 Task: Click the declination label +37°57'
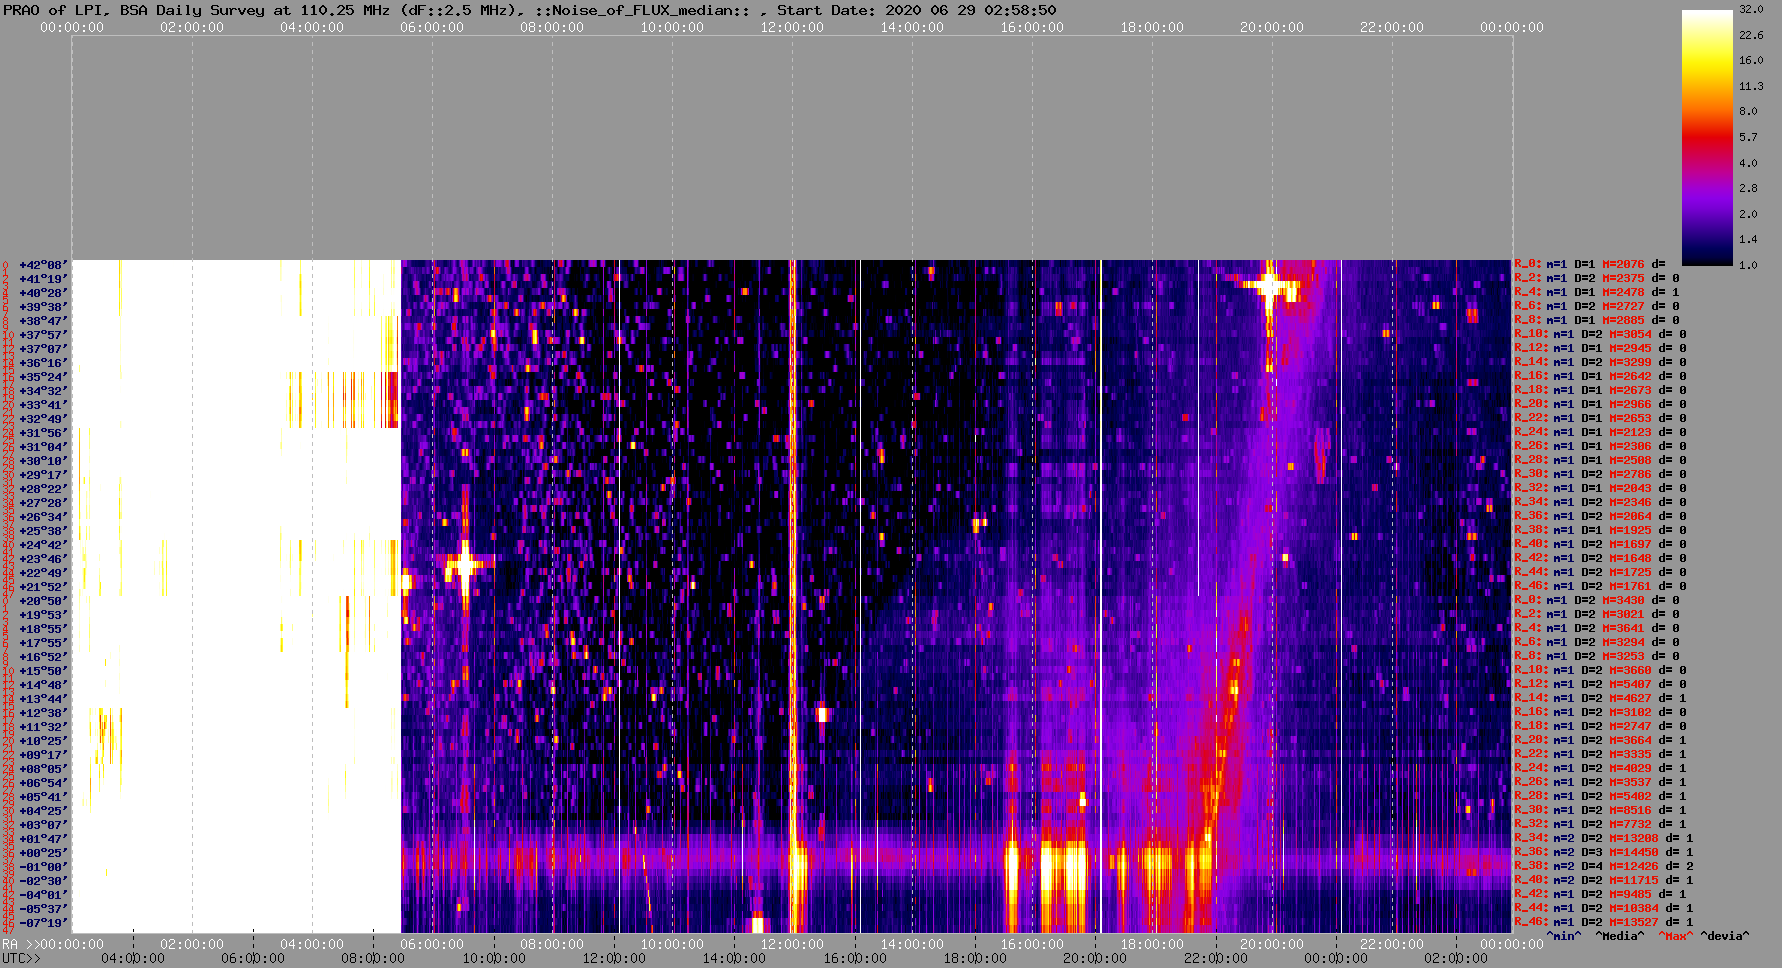coord(43,335)
